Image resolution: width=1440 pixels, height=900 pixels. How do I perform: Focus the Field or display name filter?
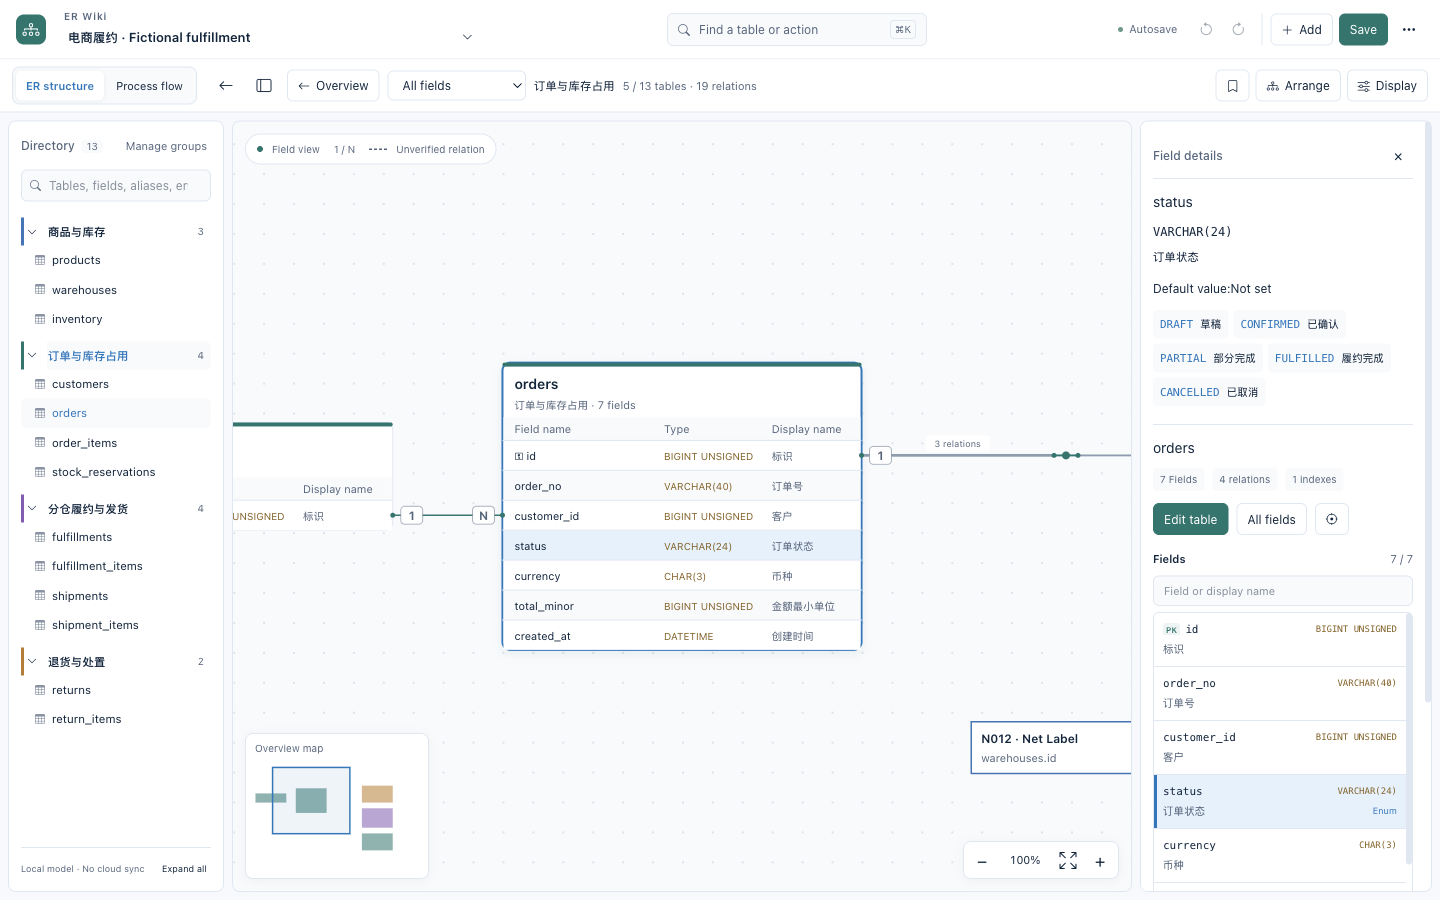pos(1283,591)
